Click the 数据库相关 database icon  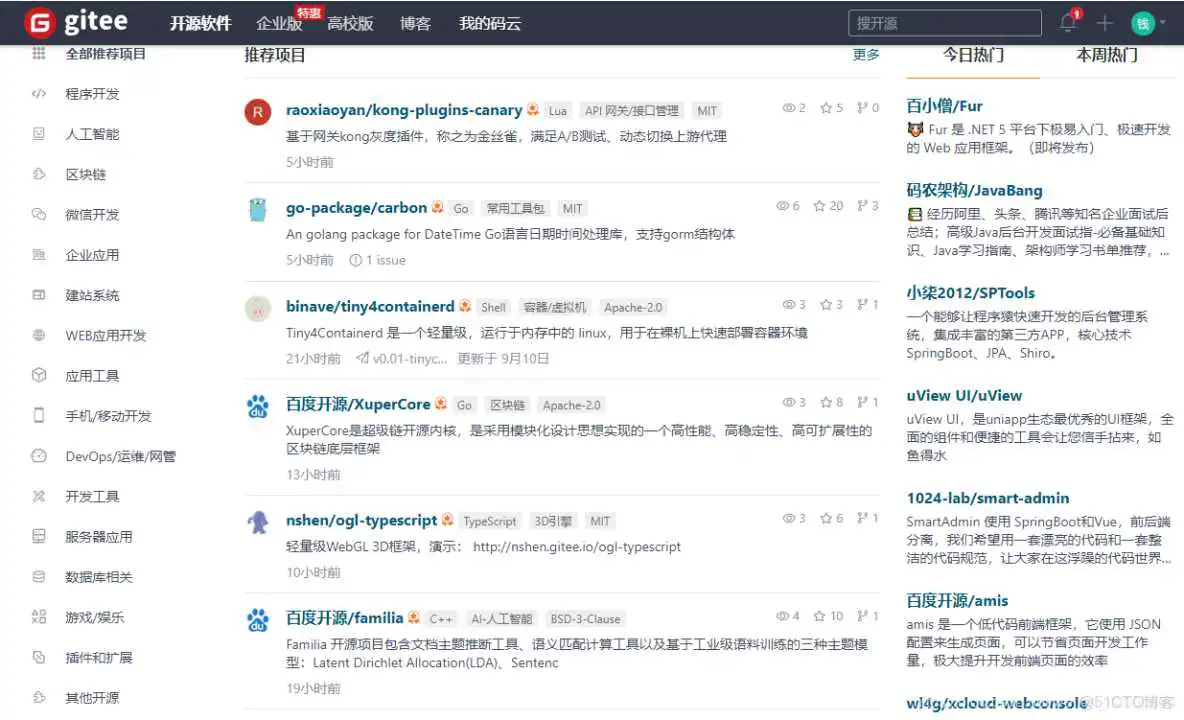39,577
